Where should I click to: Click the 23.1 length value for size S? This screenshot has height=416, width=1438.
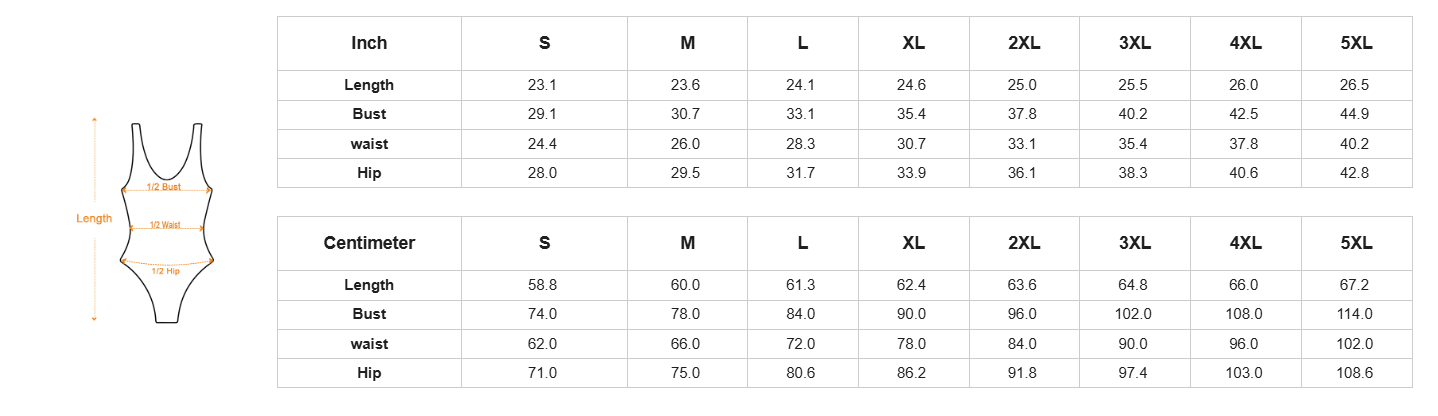point(544,85)
